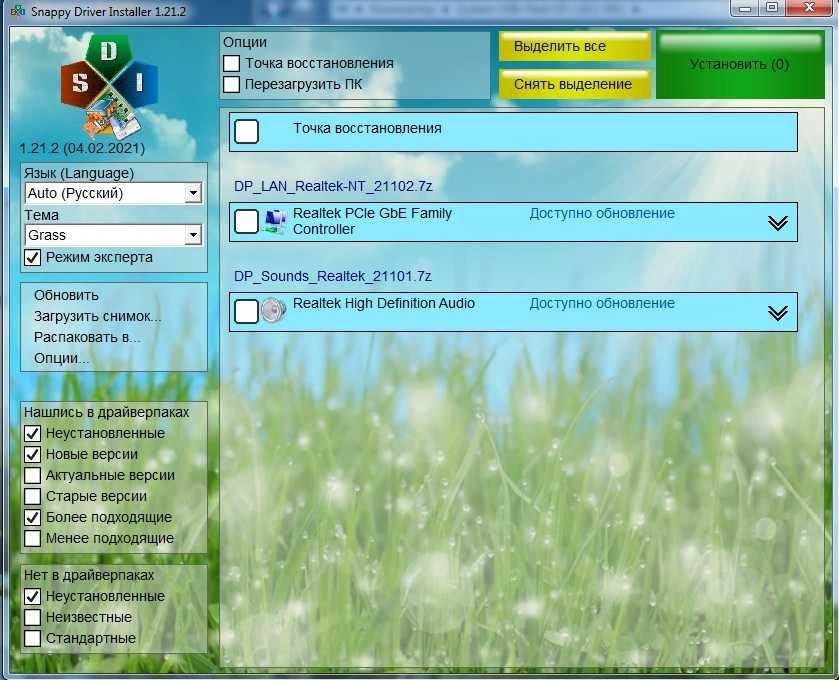The height and width of the screenshot is (680, 839).
Task: Click the SDI logo in the sidebar
Action: (x=109, y=86)
